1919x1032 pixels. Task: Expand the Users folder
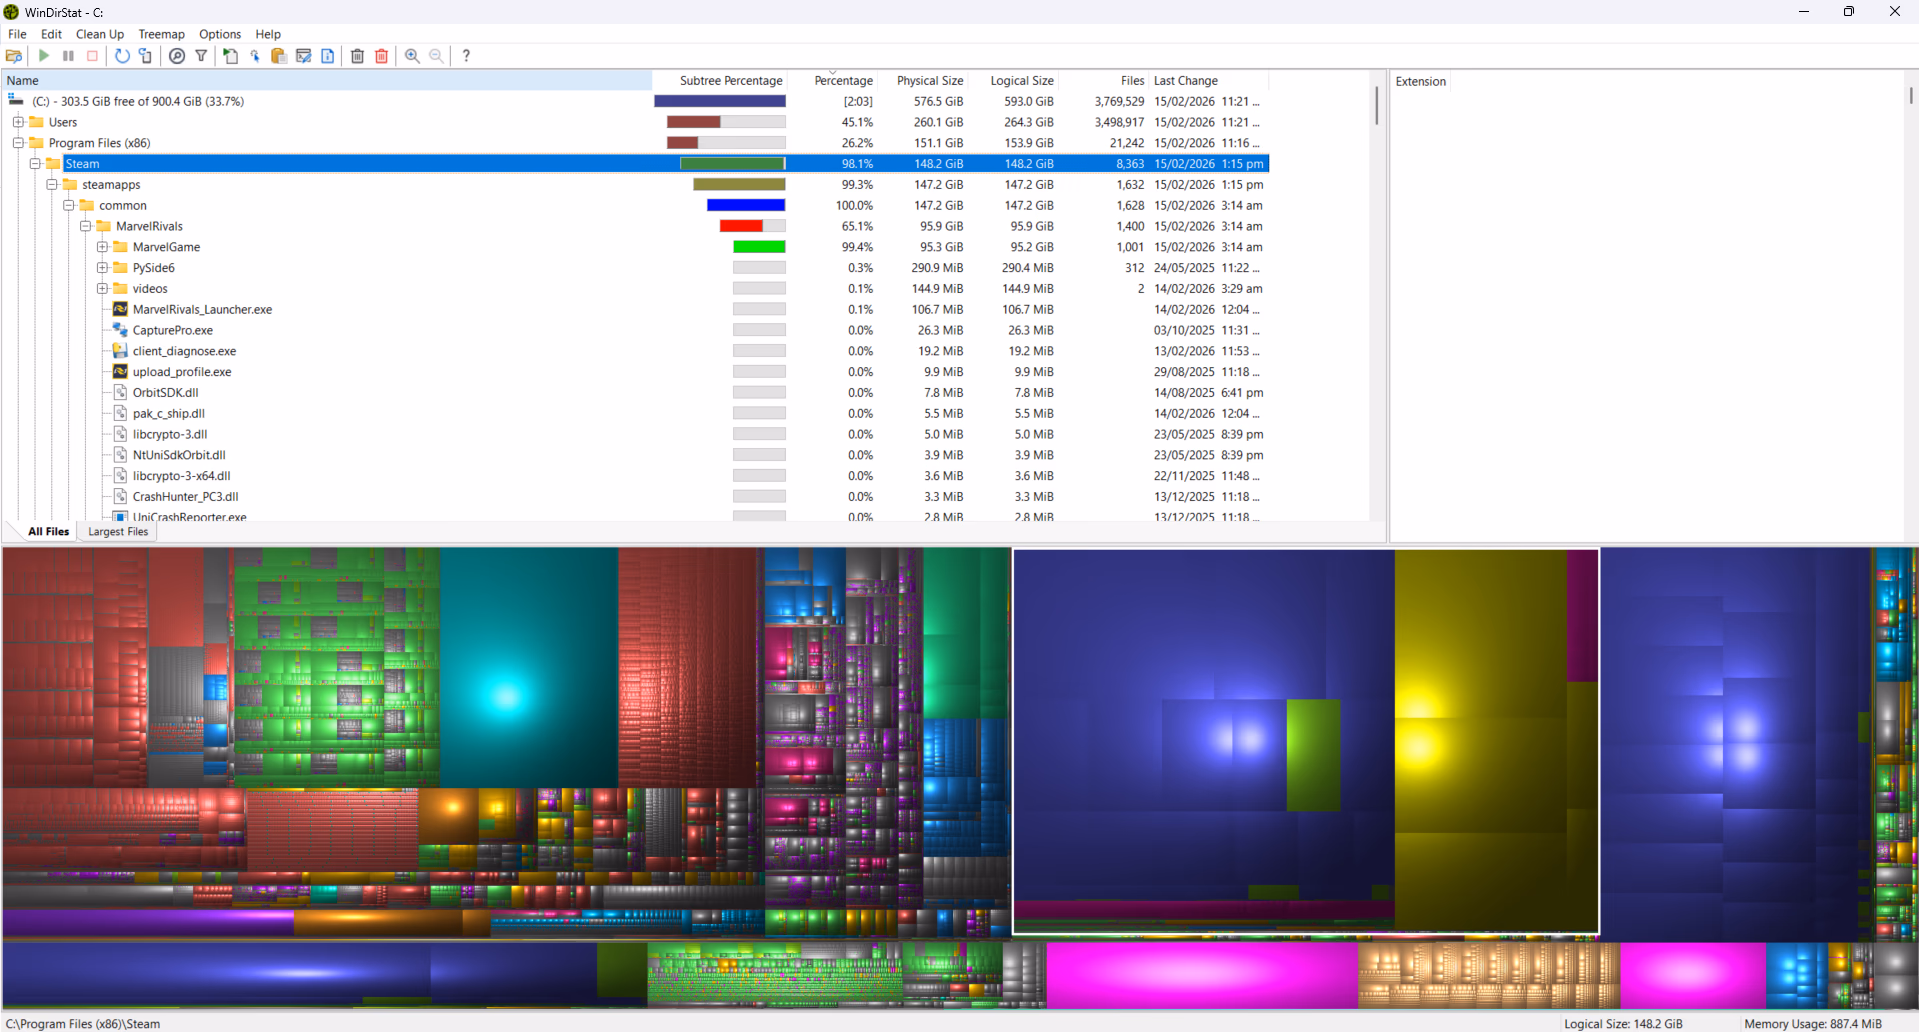click(x=18, y=121)
